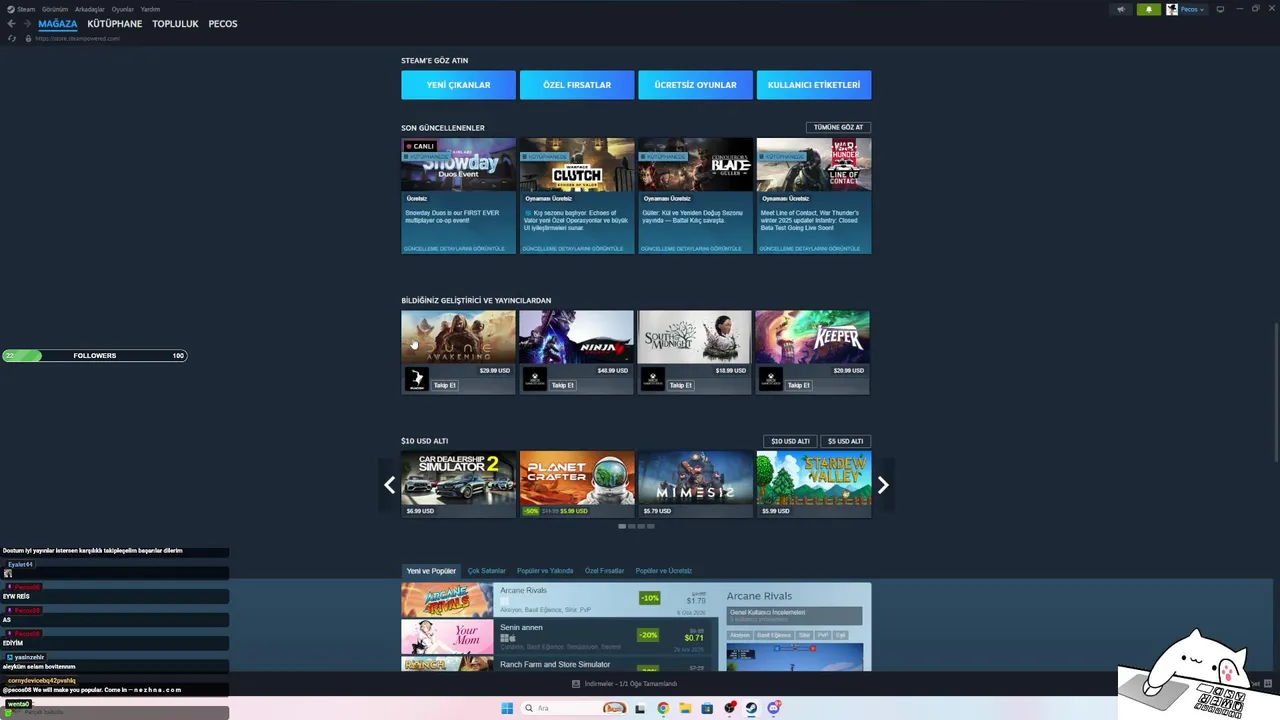The image size is (1280, 720).
Task: Open OBS Studio from the taskbar
Action: pyautogui.click(x=729, y=708)
